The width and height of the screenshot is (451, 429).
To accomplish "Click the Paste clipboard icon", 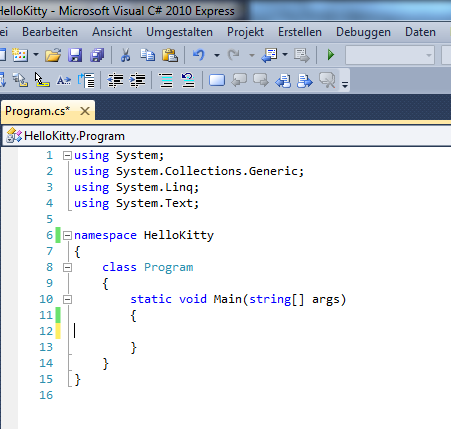I will pyautogui.click(x=170, y=55).
